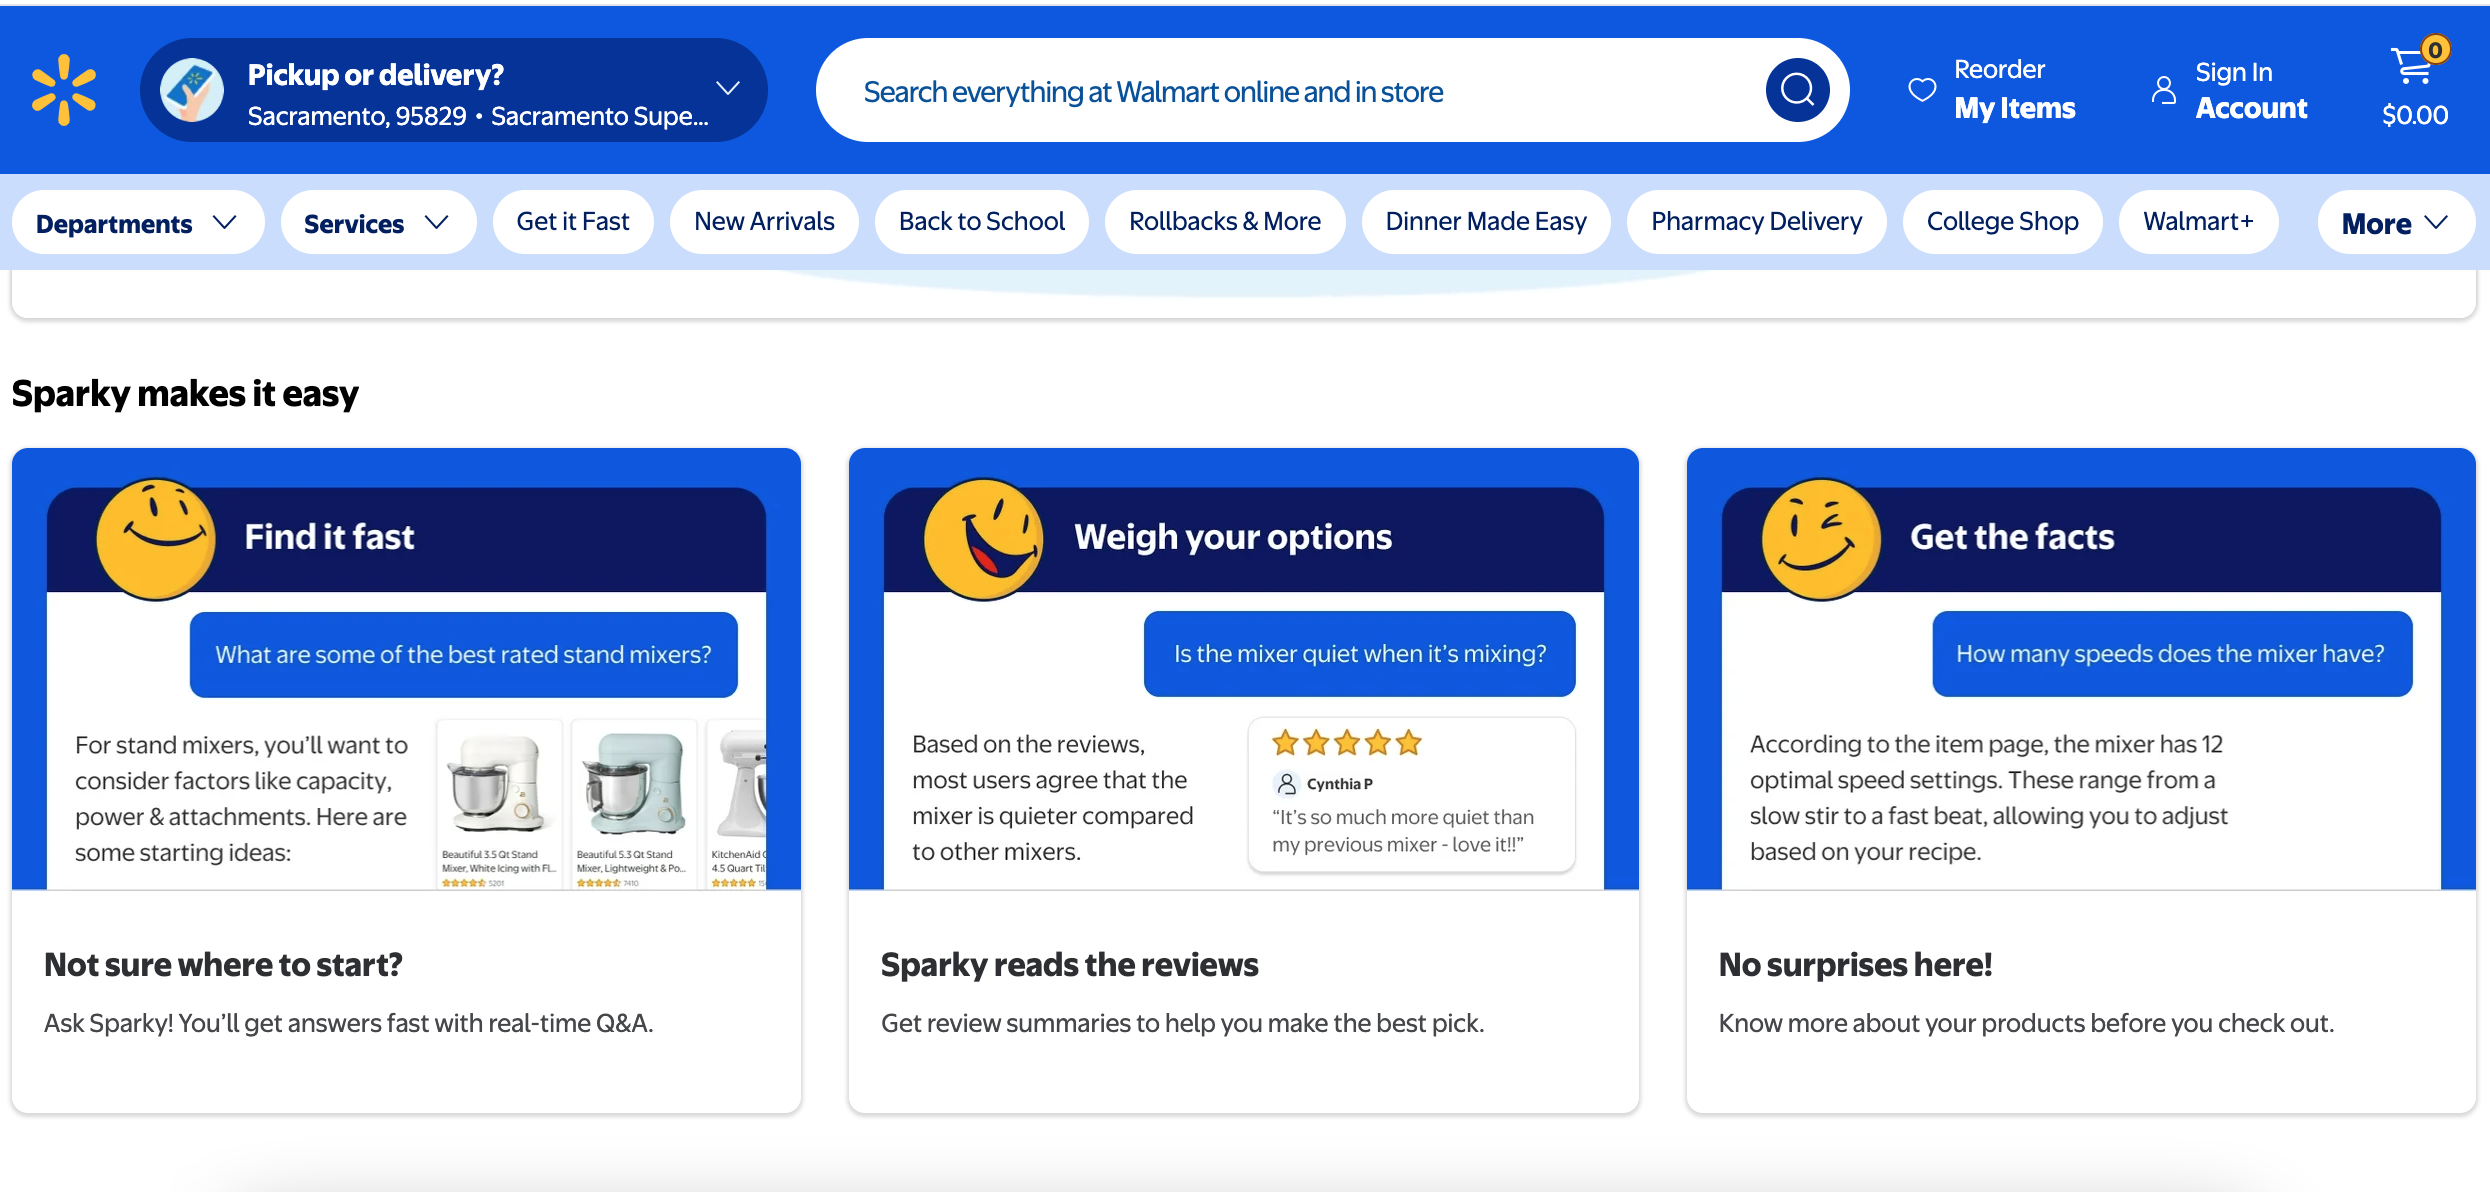Open Pharmacy Delivery

(x=1757, y=222)
